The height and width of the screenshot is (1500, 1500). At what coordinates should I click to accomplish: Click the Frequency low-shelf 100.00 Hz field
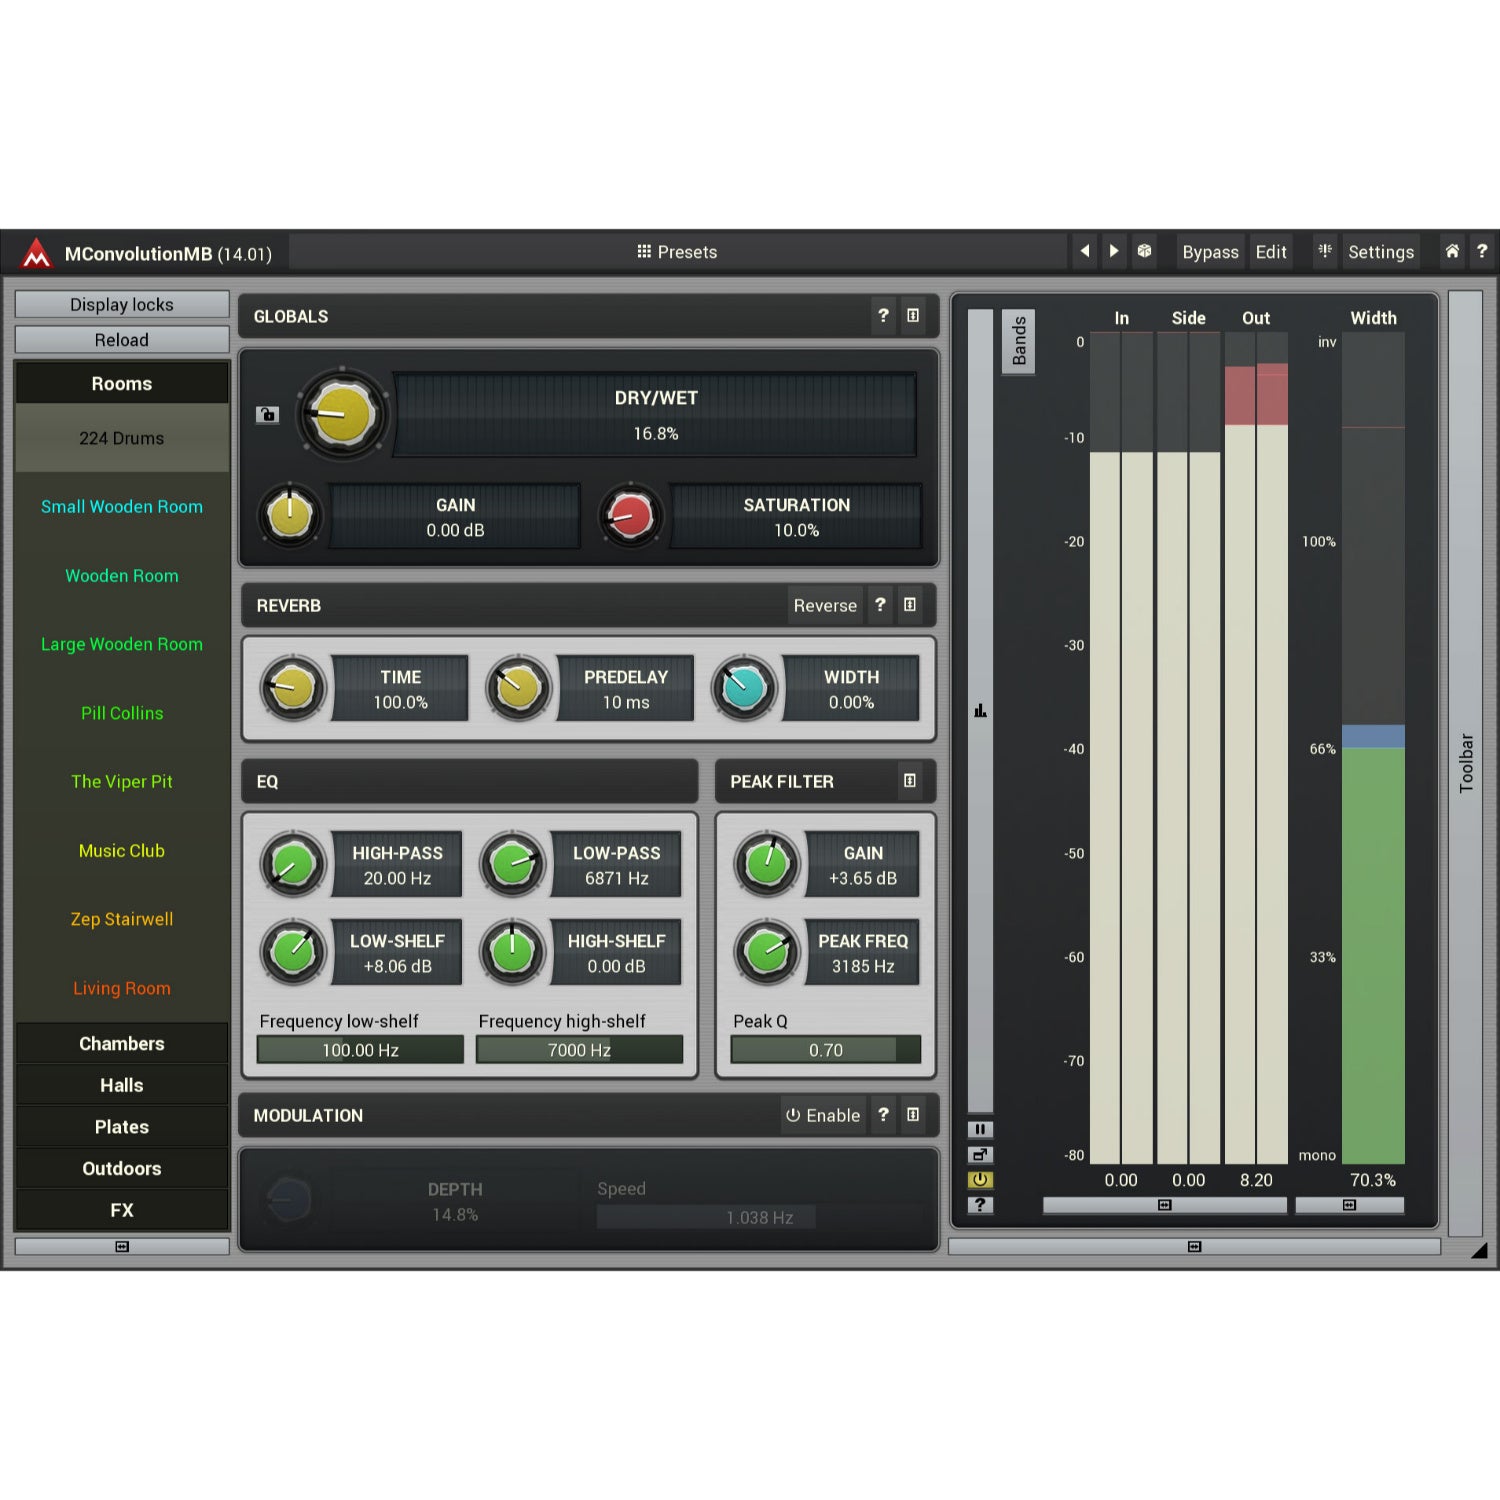[360, 1050]
